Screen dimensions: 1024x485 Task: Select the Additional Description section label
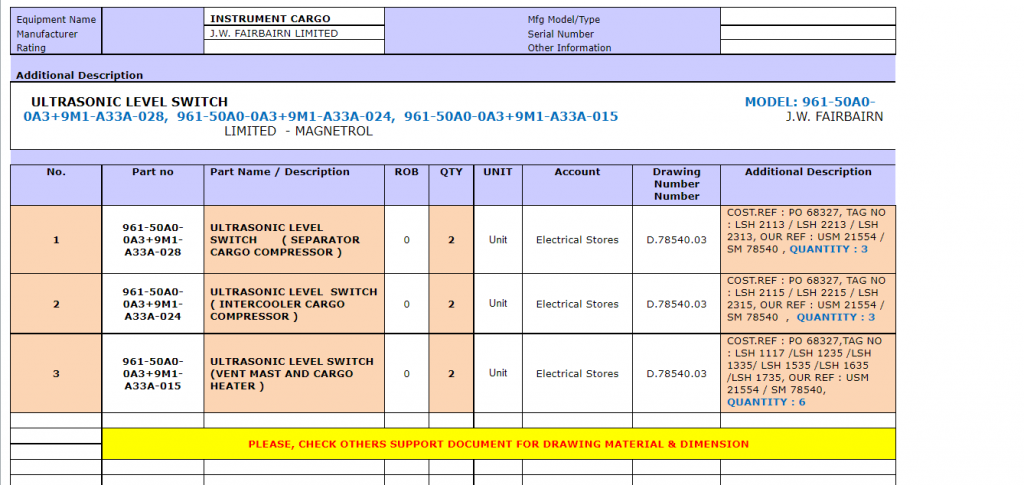click(x=79, y=75)
